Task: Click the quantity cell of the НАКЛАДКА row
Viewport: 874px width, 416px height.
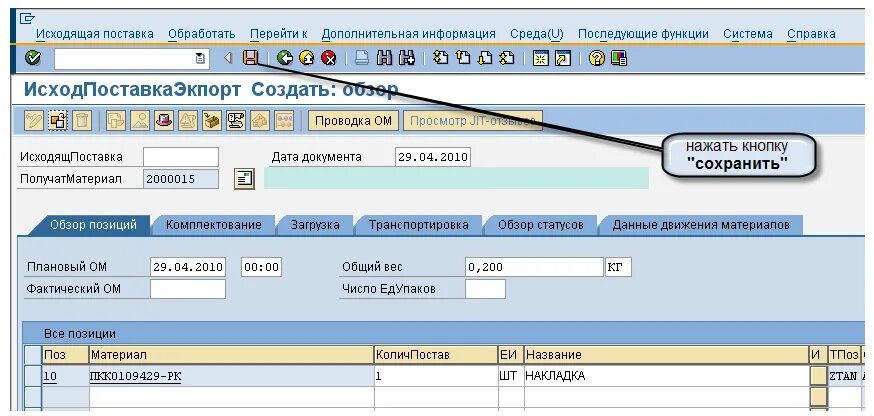Action: pos(436,376)
